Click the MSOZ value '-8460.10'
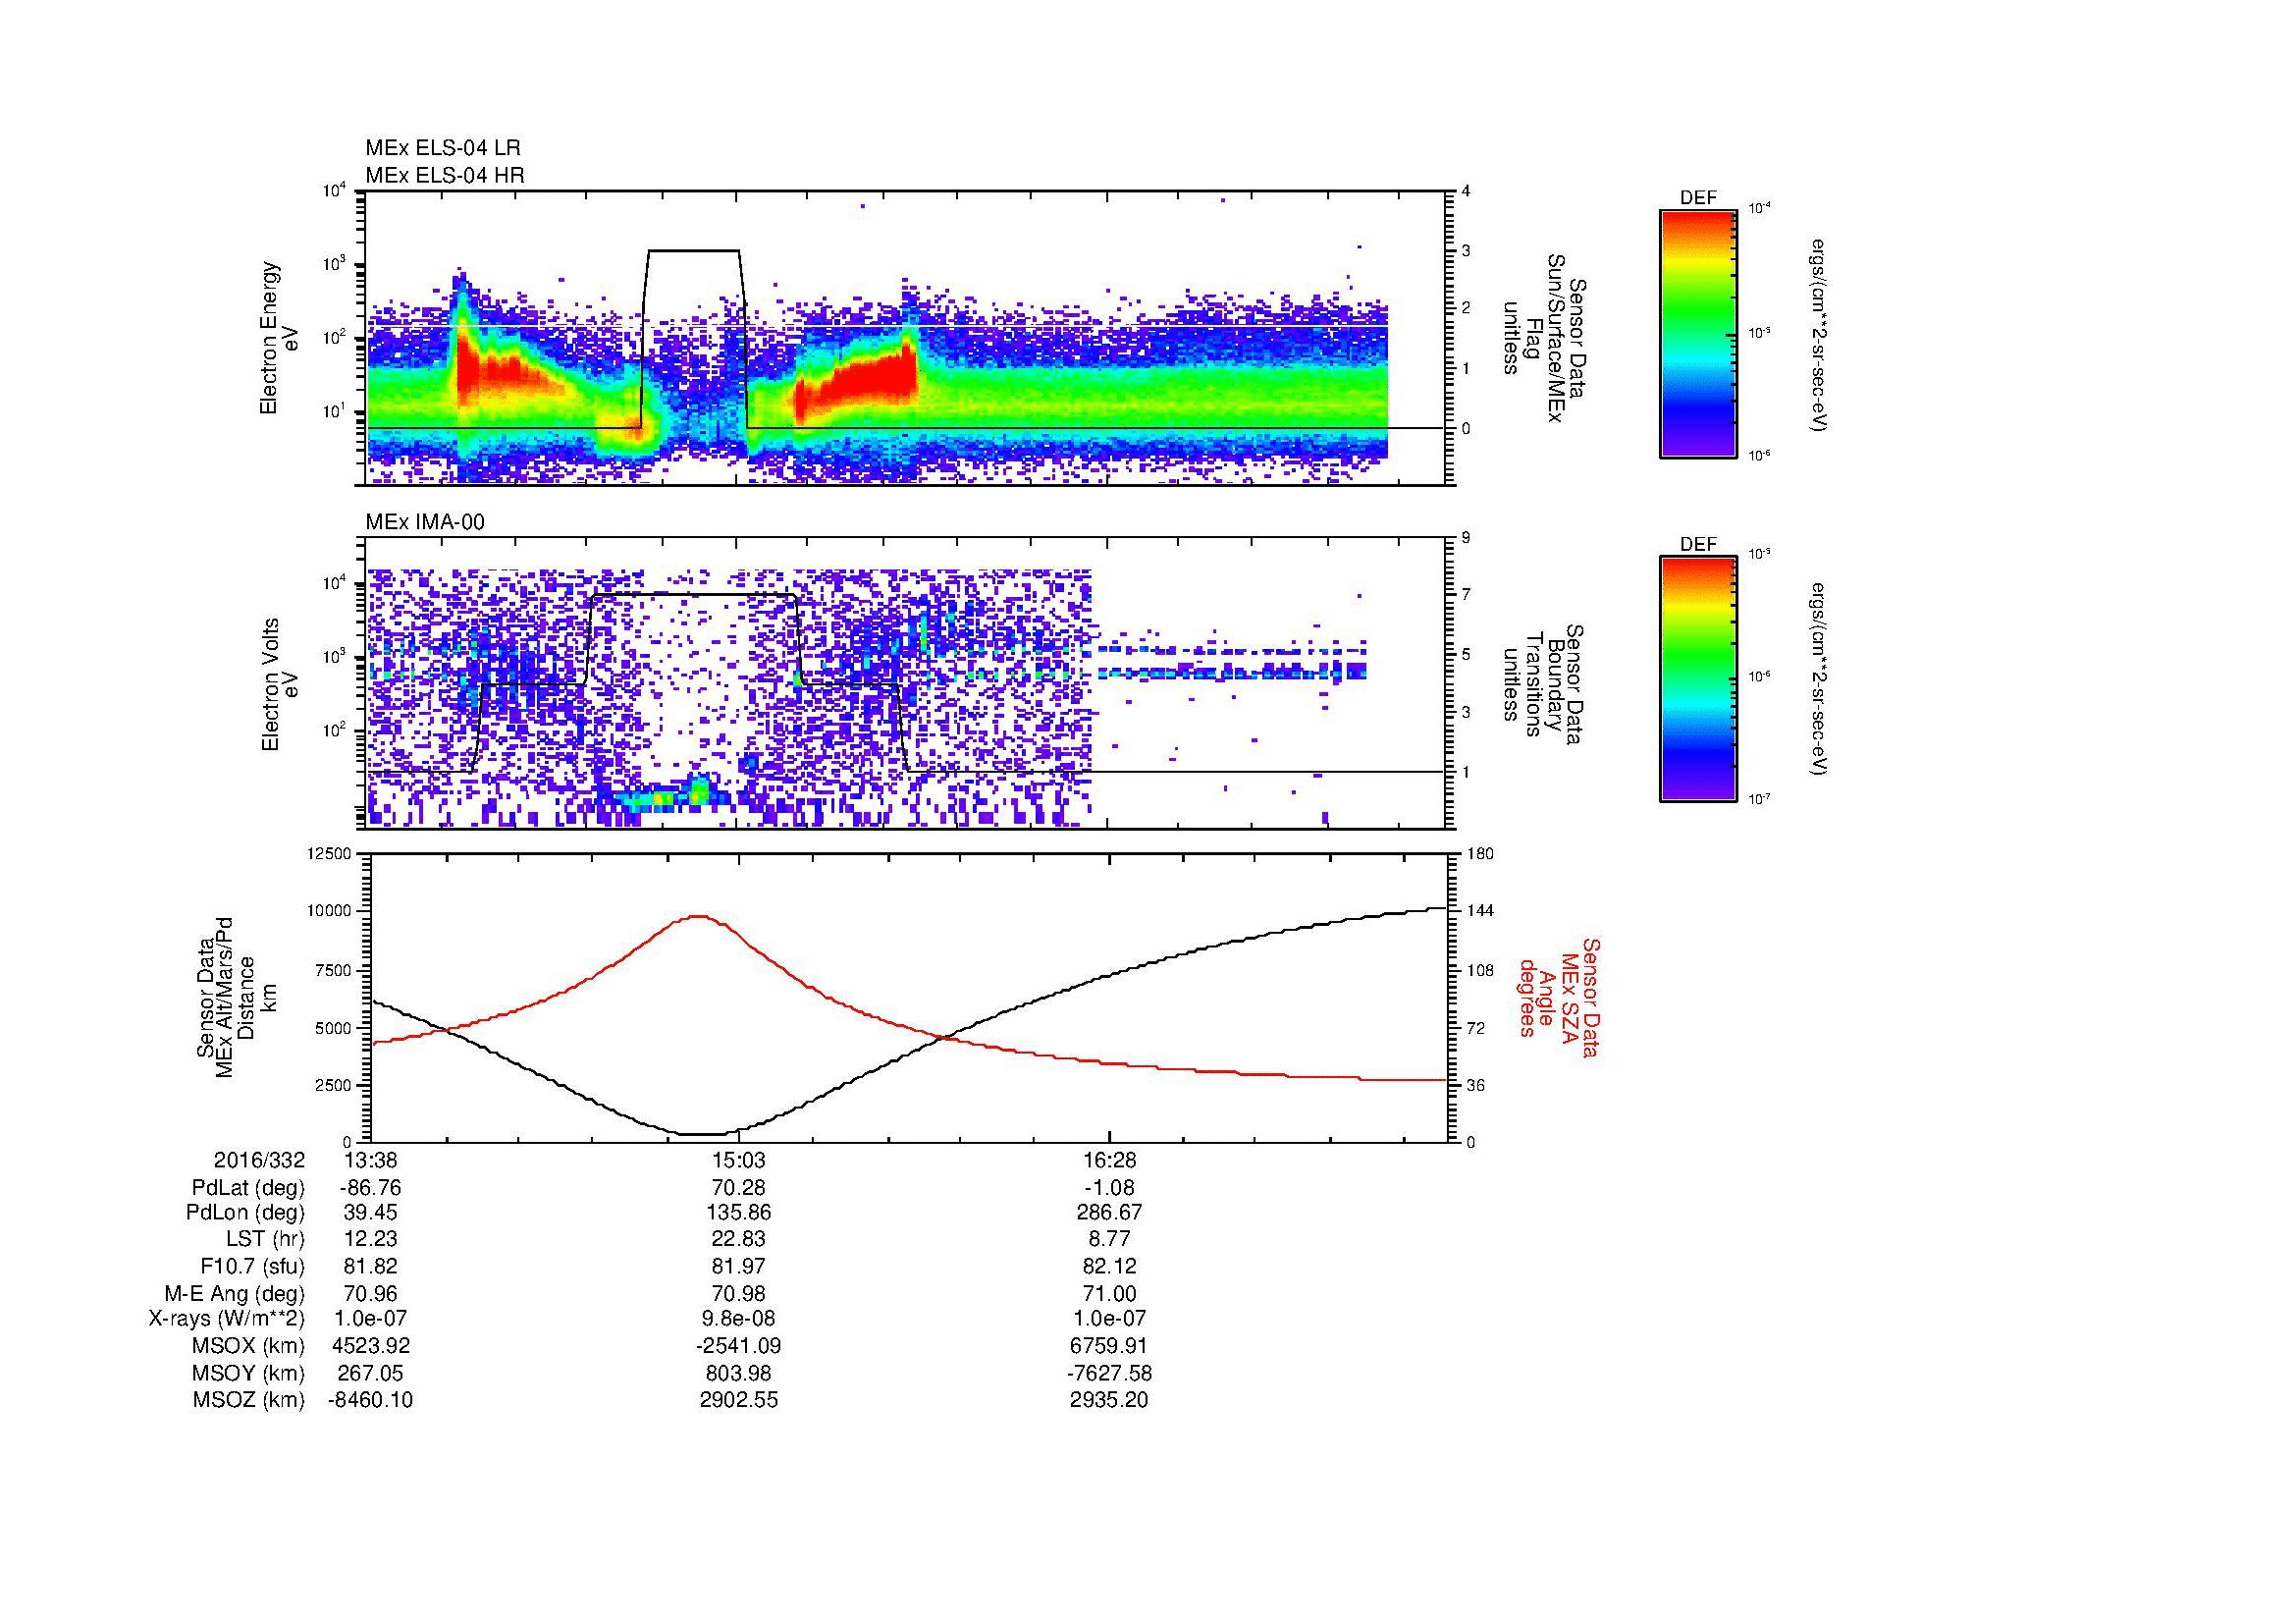2296x1623 pixels. point(370,1400)
